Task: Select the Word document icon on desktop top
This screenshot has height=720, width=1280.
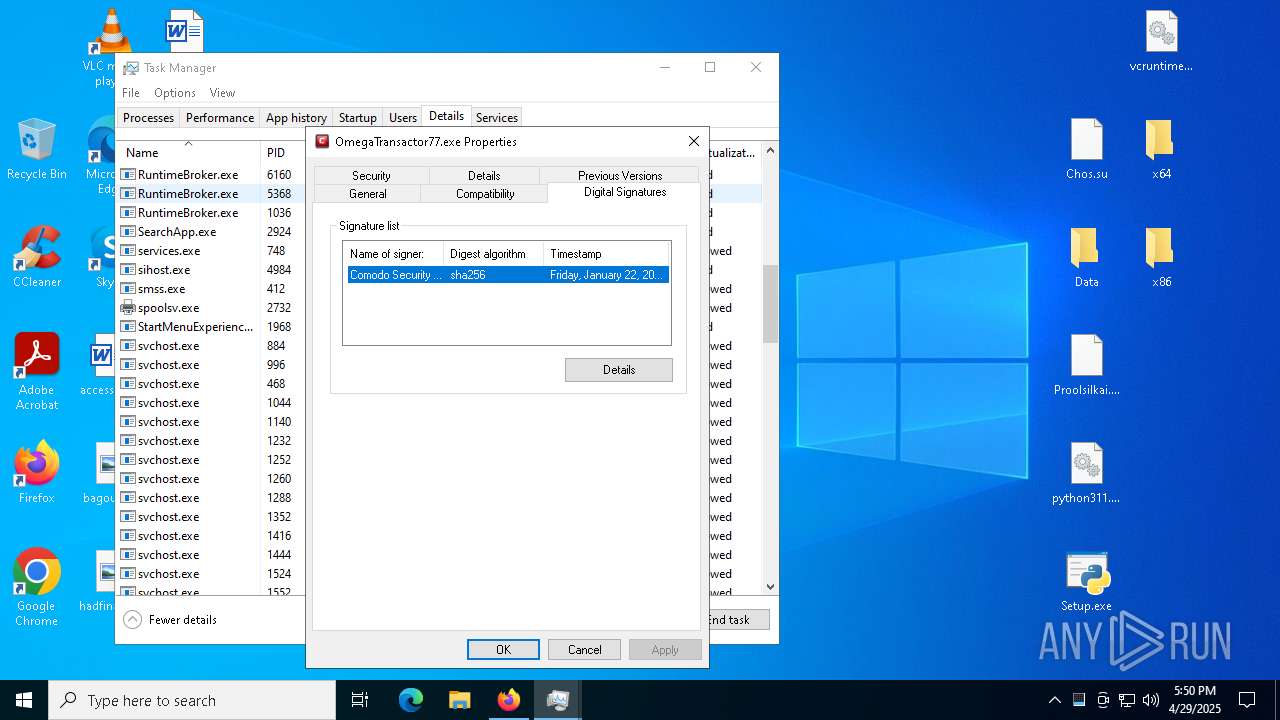Action: (184, 30)
